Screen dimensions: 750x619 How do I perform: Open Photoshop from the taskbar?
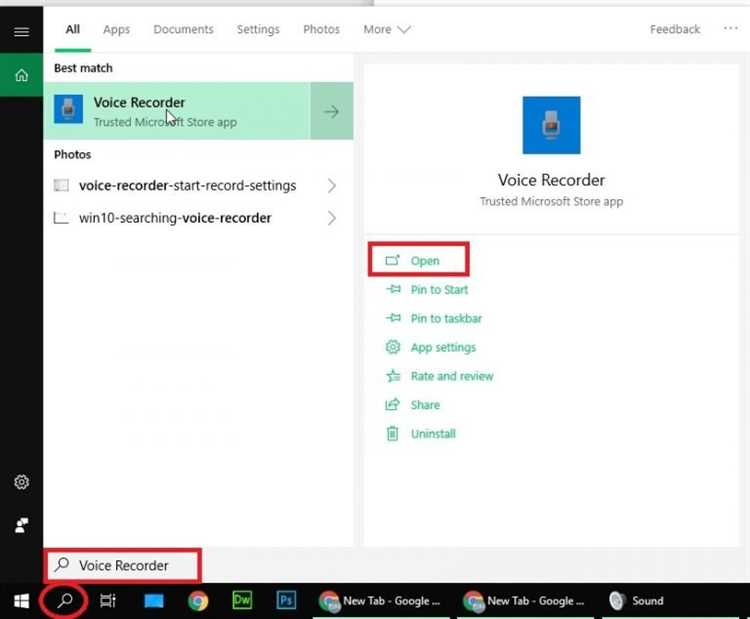pyautogui.click(x=286, y=600)
